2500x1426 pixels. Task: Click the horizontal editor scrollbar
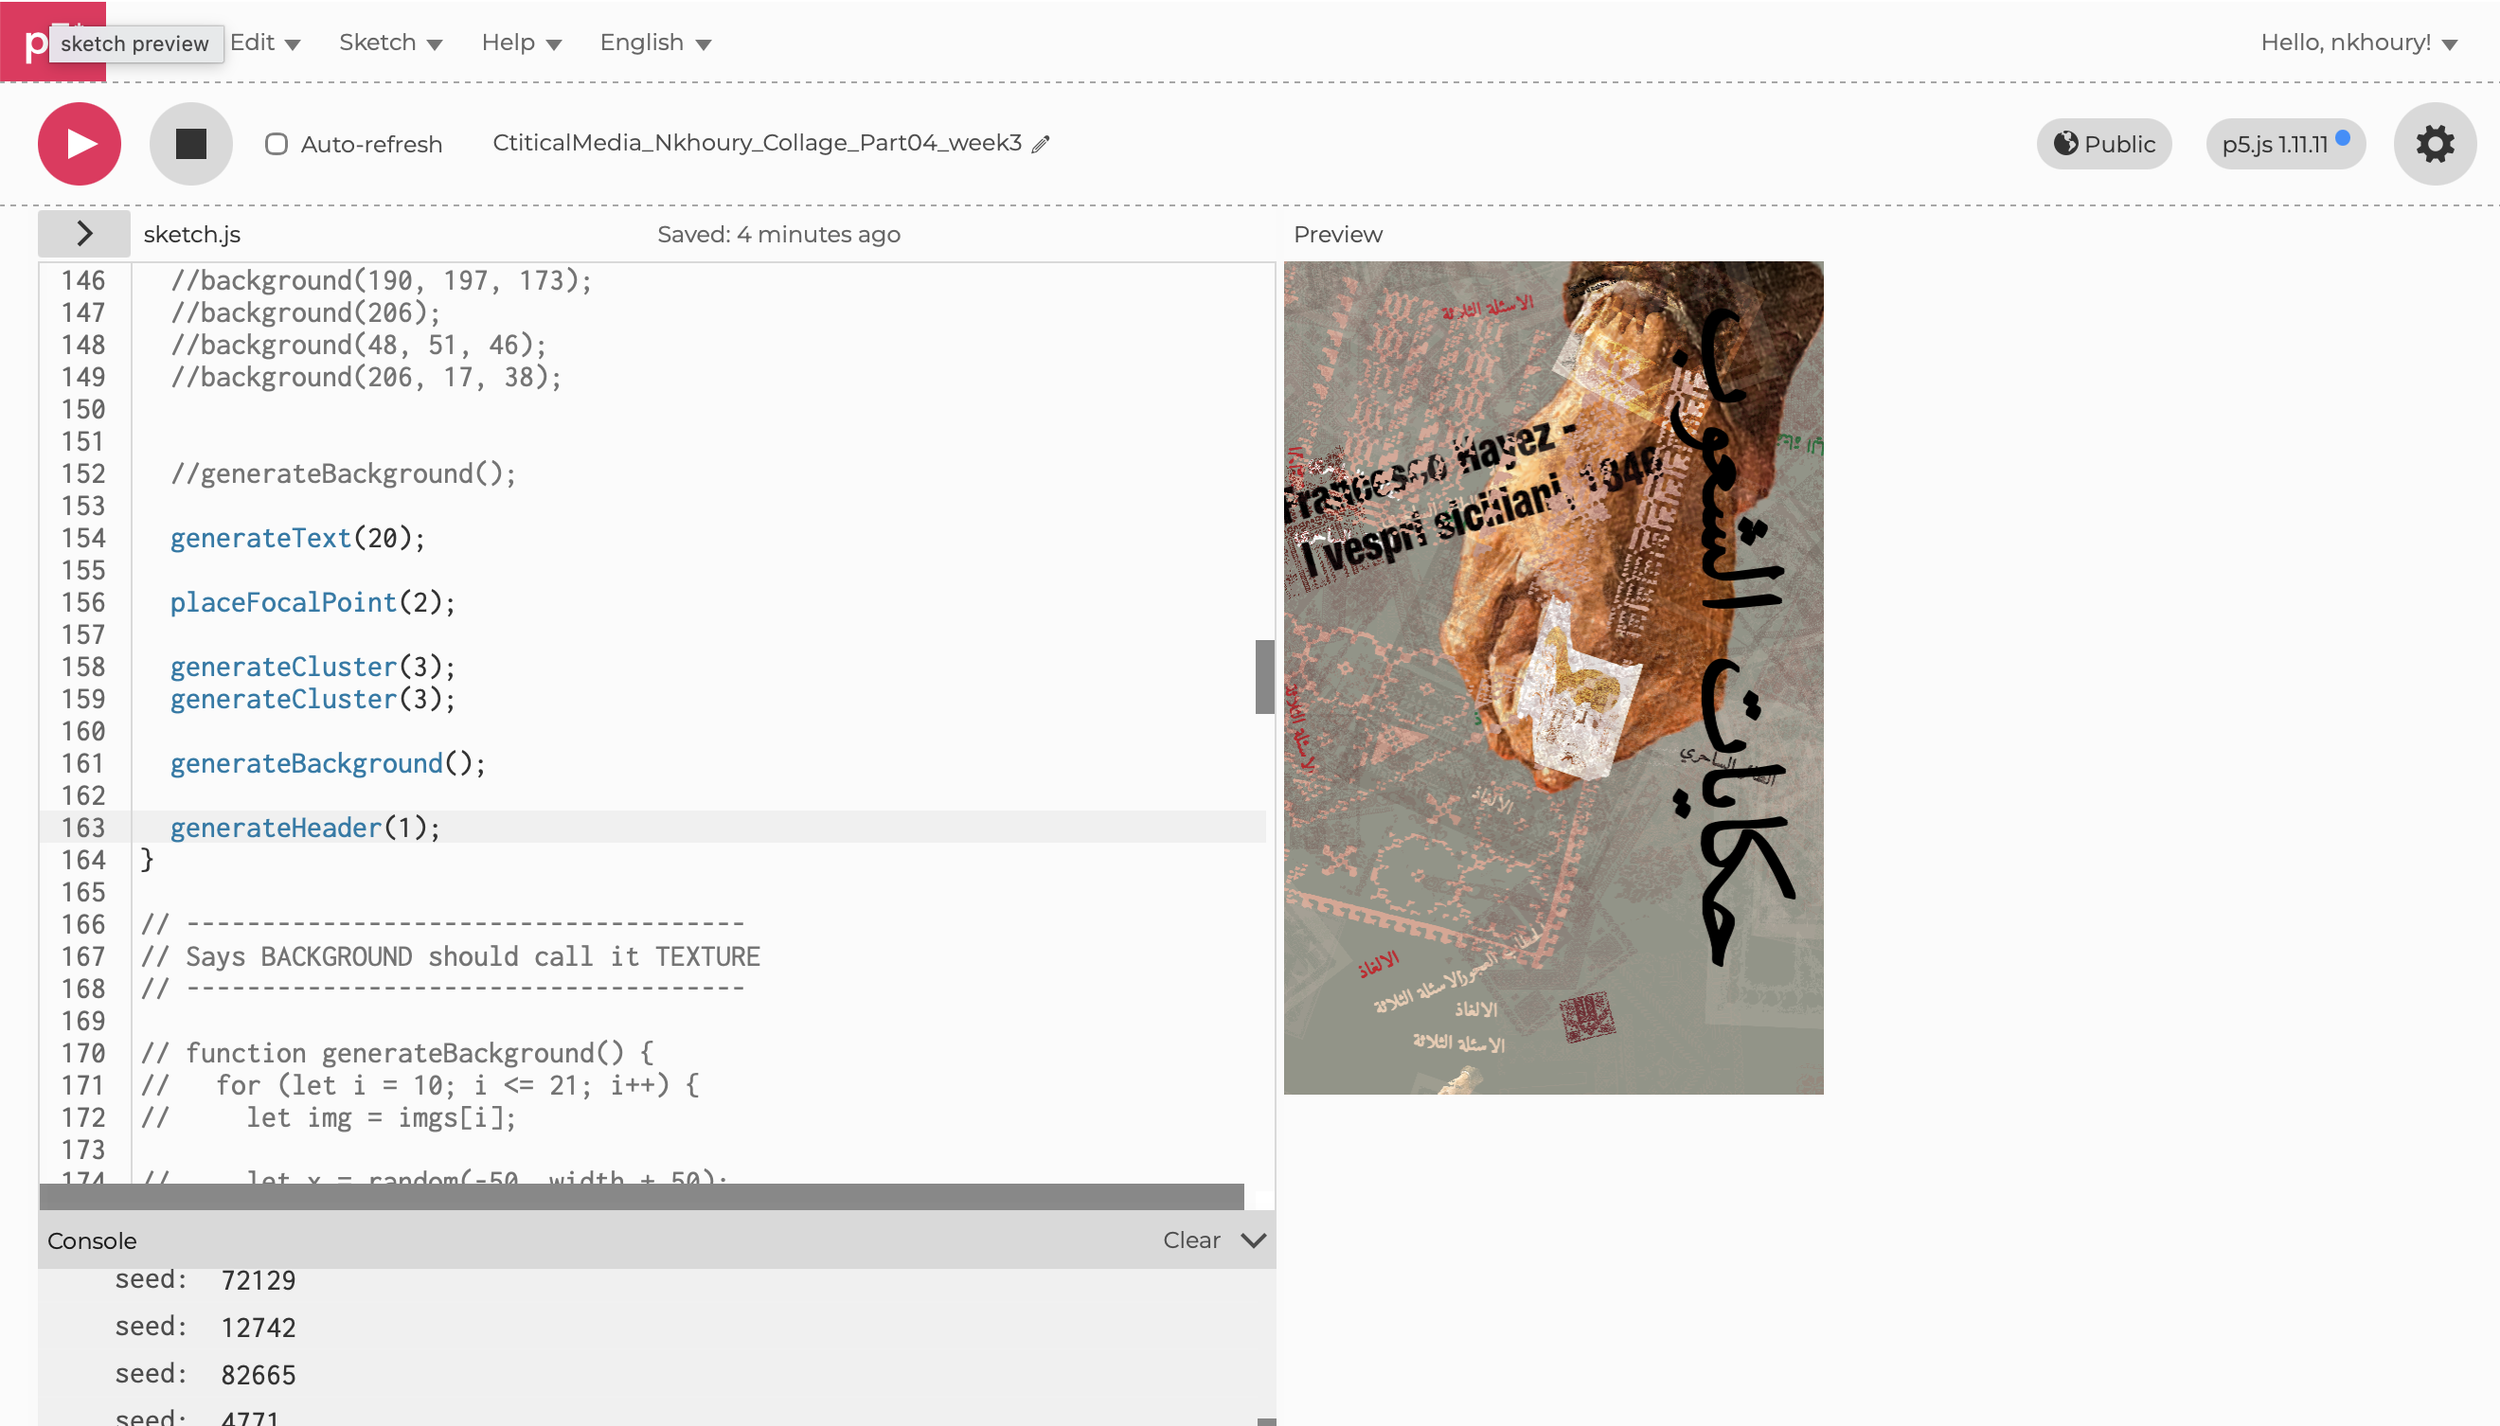point(641,1197)
